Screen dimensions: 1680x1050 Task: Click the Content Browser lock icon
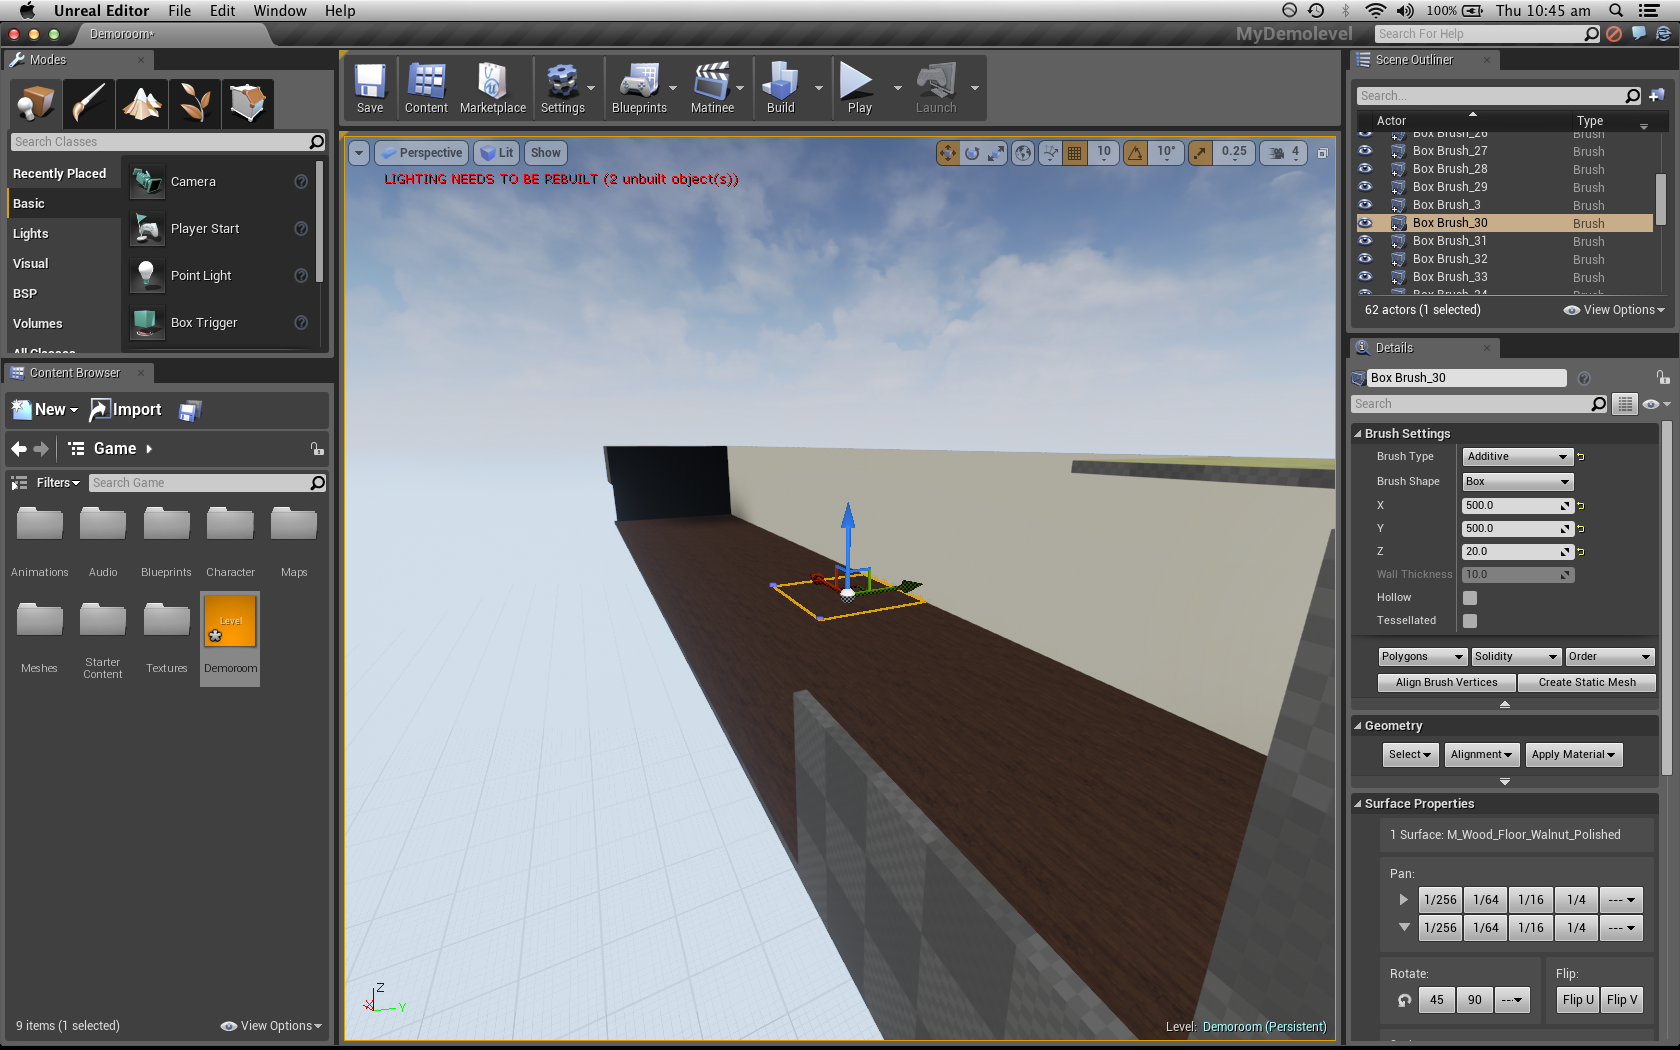pos(316,449)
